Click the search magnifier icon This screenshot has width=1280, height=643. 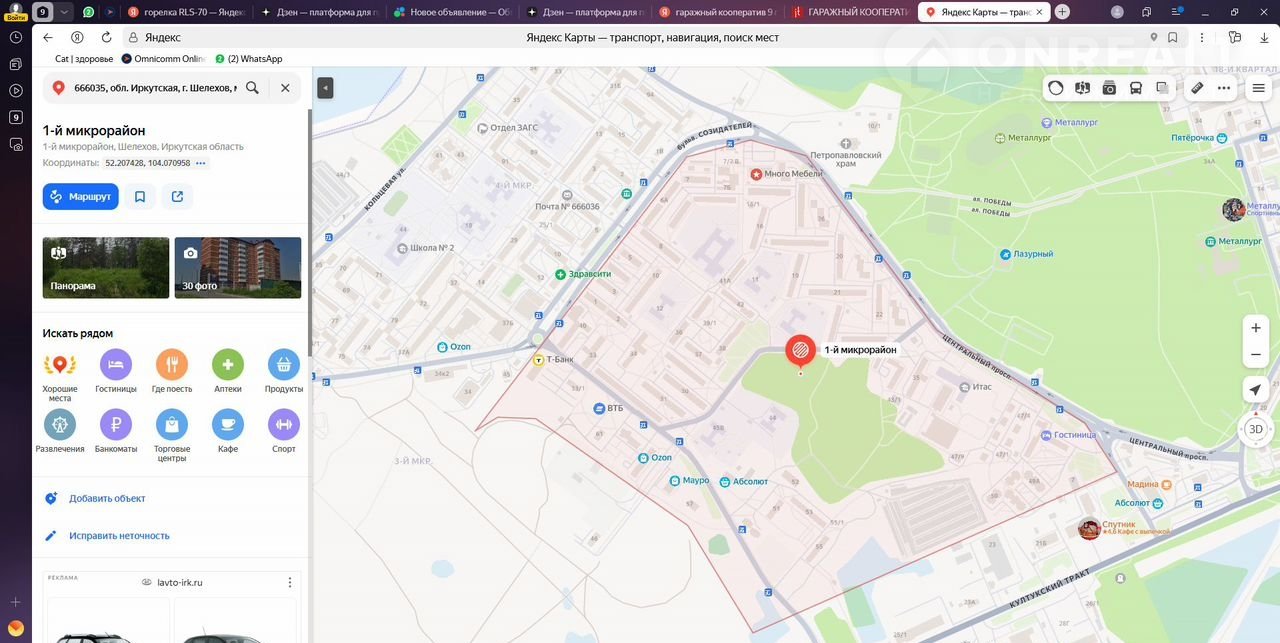(x=252, y=88)
